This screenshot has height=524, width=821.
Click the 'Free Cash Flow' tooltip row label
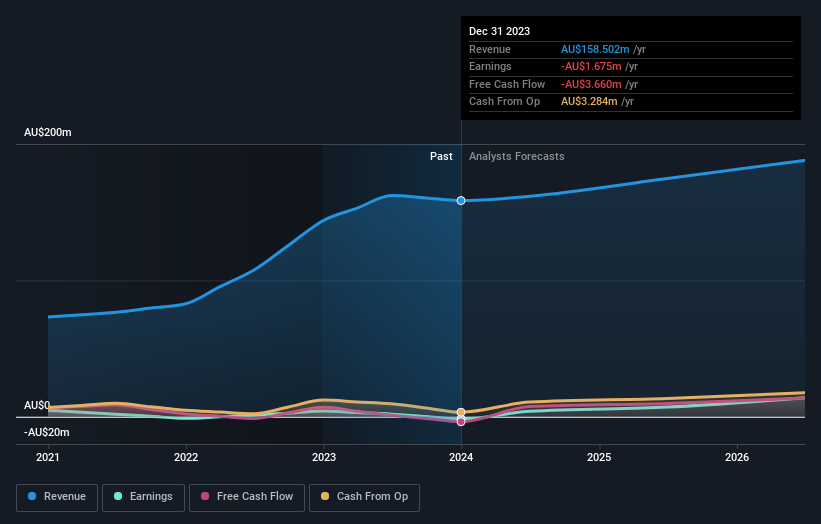(x=507, y=84)
